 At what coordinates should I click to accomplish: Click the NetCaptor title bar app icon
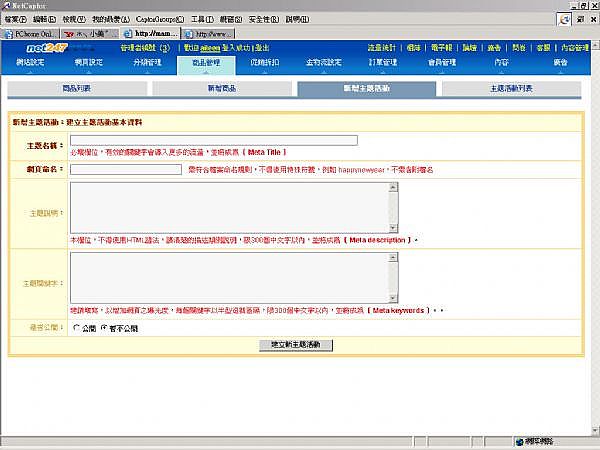(6, 5)
